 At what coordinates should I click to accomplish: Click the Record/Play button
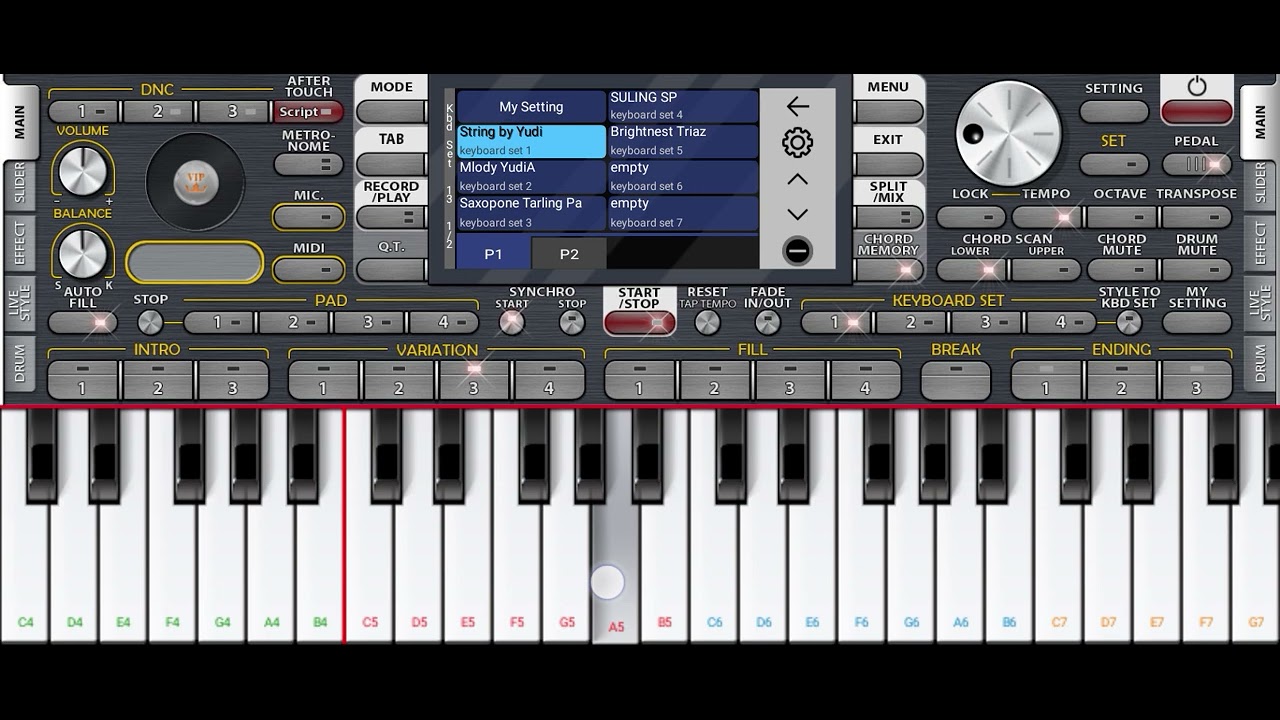coord(391,217)
